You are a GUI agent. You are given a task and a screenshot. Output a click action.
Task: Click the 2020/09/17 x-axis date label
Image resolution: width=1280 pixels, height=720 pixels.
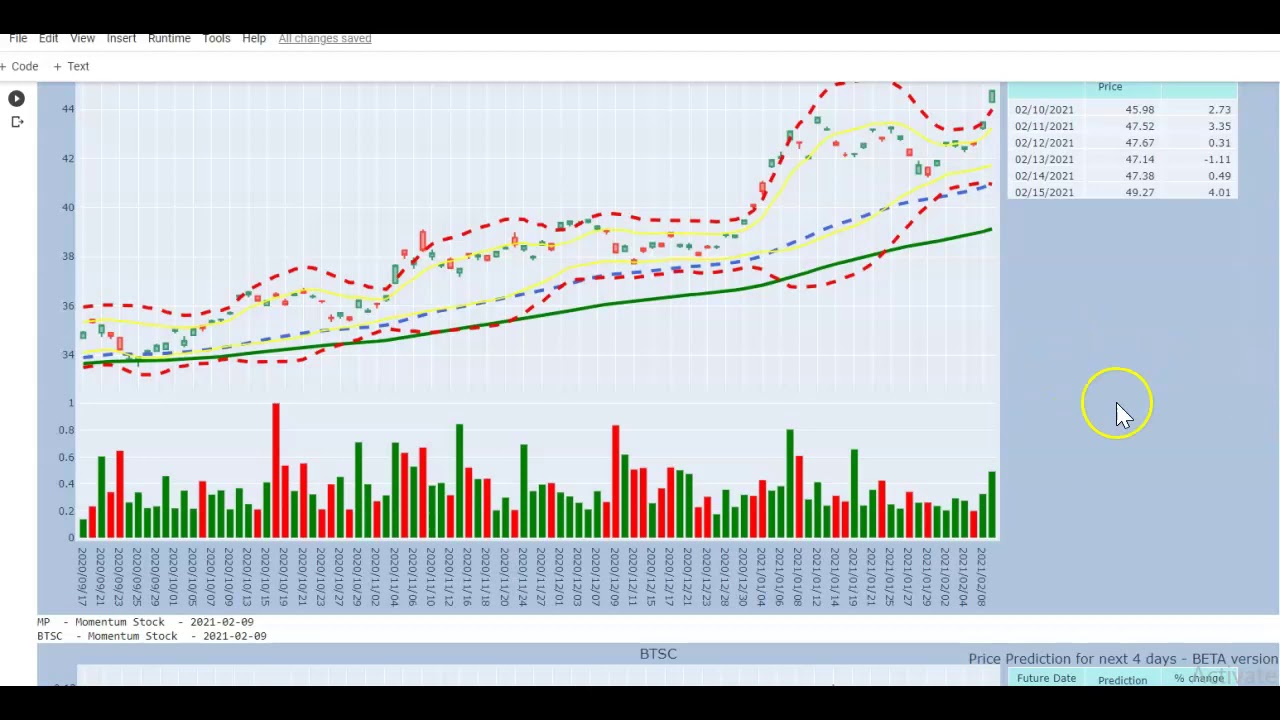[x=83, y=576]
